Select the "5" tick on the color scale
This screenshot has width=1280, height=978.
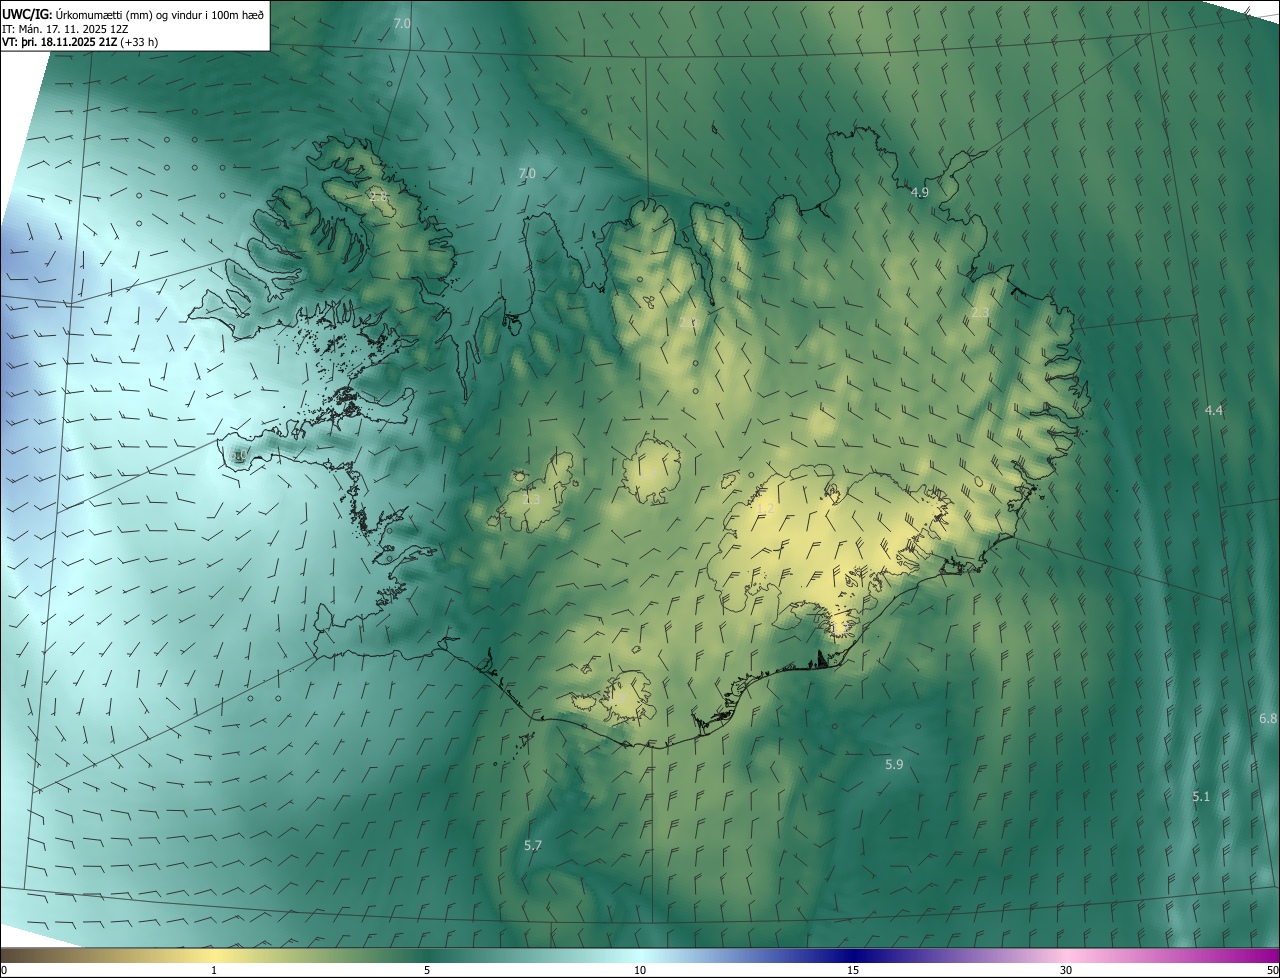[427, 971]
